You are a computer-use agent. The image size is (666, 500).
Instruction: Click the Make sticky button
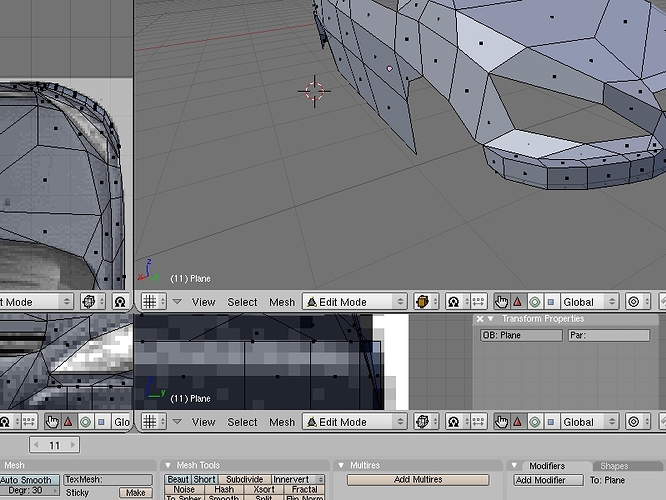135,493
